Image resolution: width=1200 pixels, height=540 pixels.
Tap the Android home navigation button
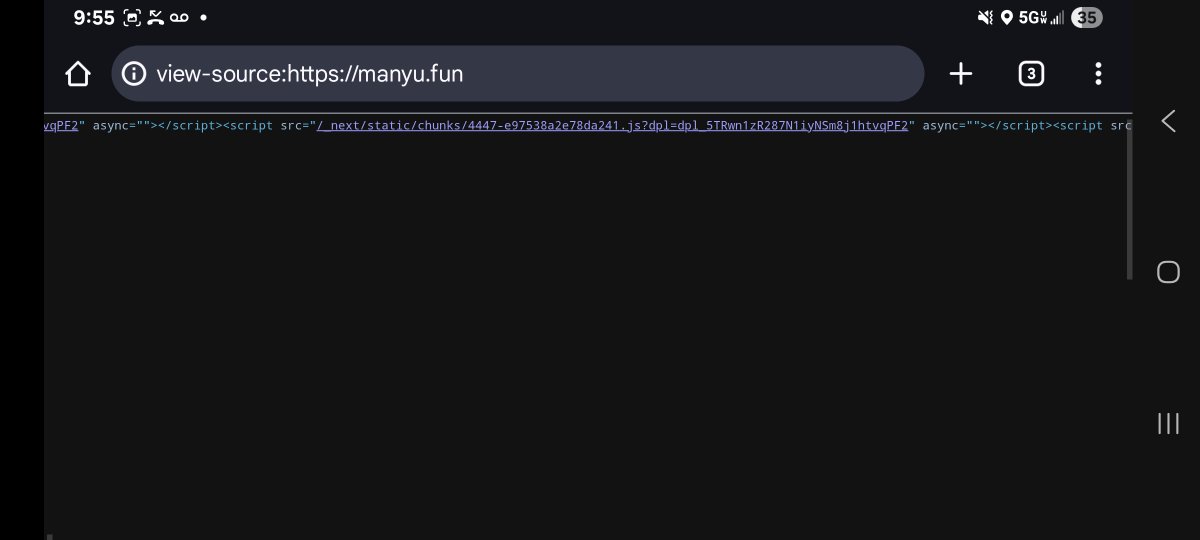pyautogui.click(x=1168, y=272)
